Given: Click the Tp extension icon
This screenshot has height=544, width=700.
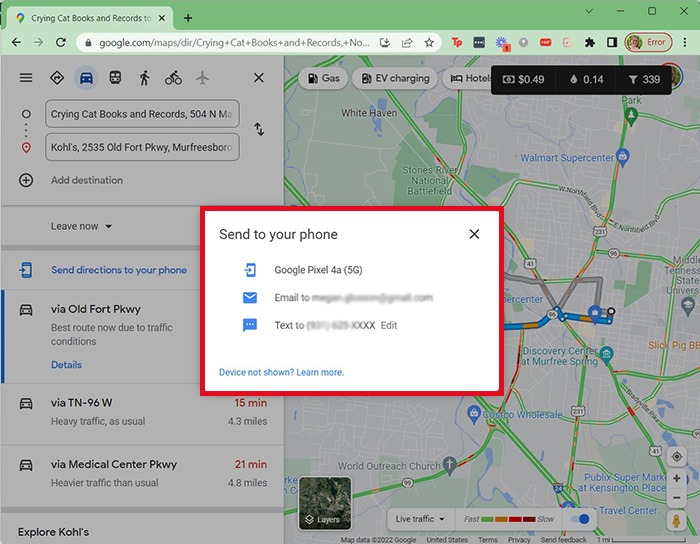Looking at the screenshot, I should [x=456, y=42].
